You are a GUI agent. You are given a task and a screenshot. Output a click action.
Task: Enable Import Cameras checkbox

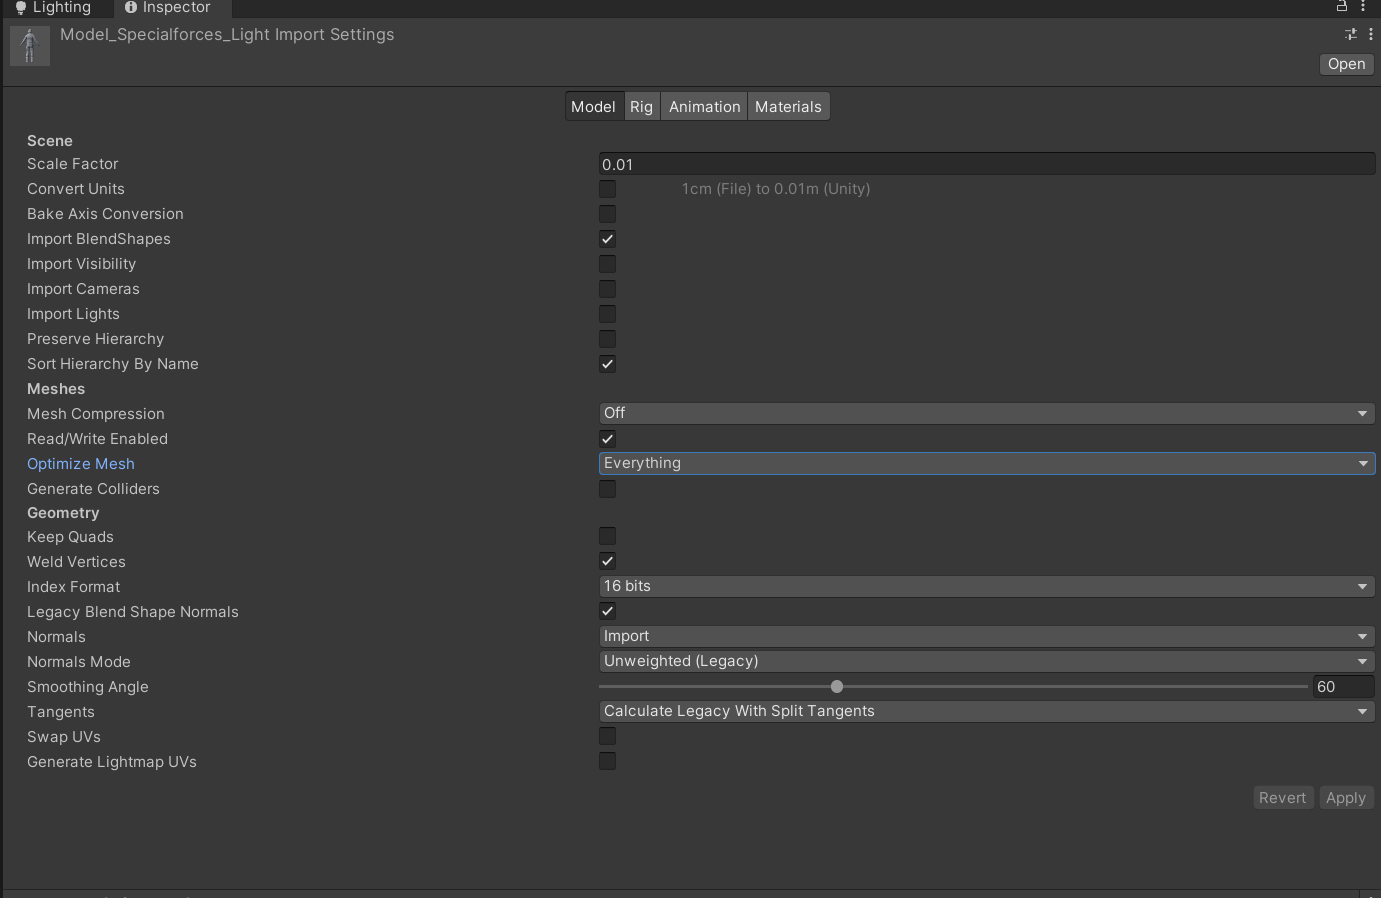point(608,289)
